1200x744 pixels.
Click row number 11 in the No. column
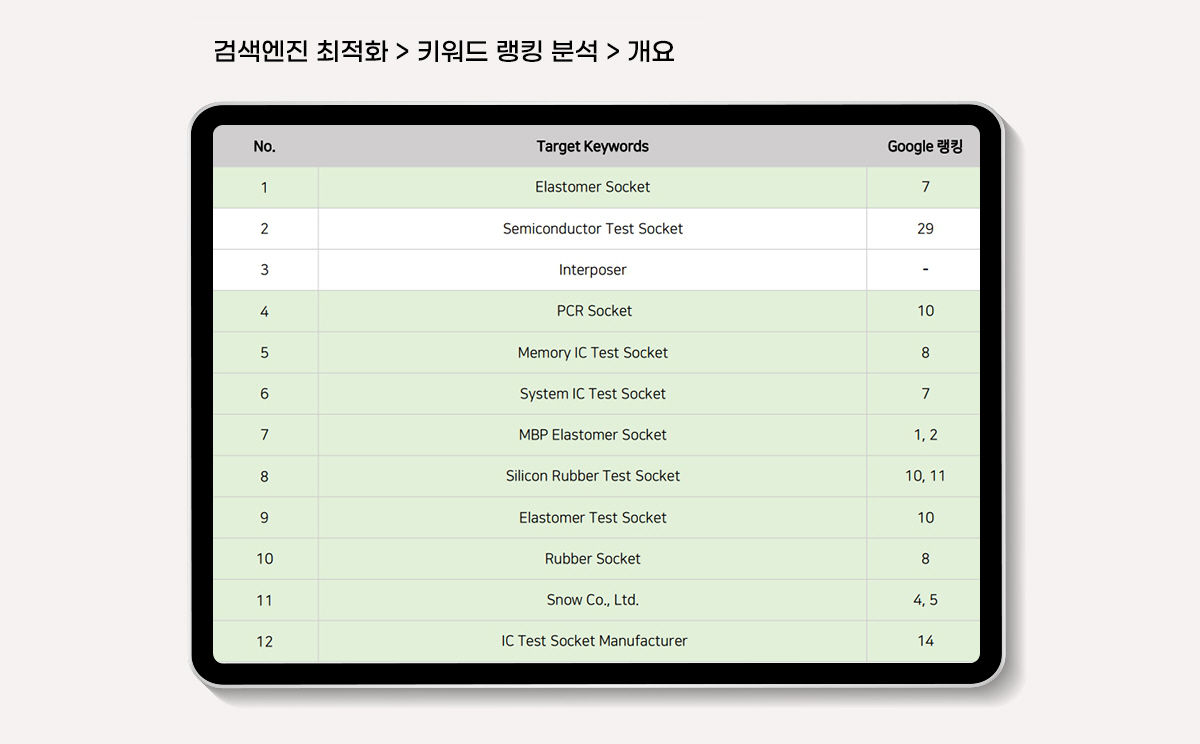click(x=264, y=600)
